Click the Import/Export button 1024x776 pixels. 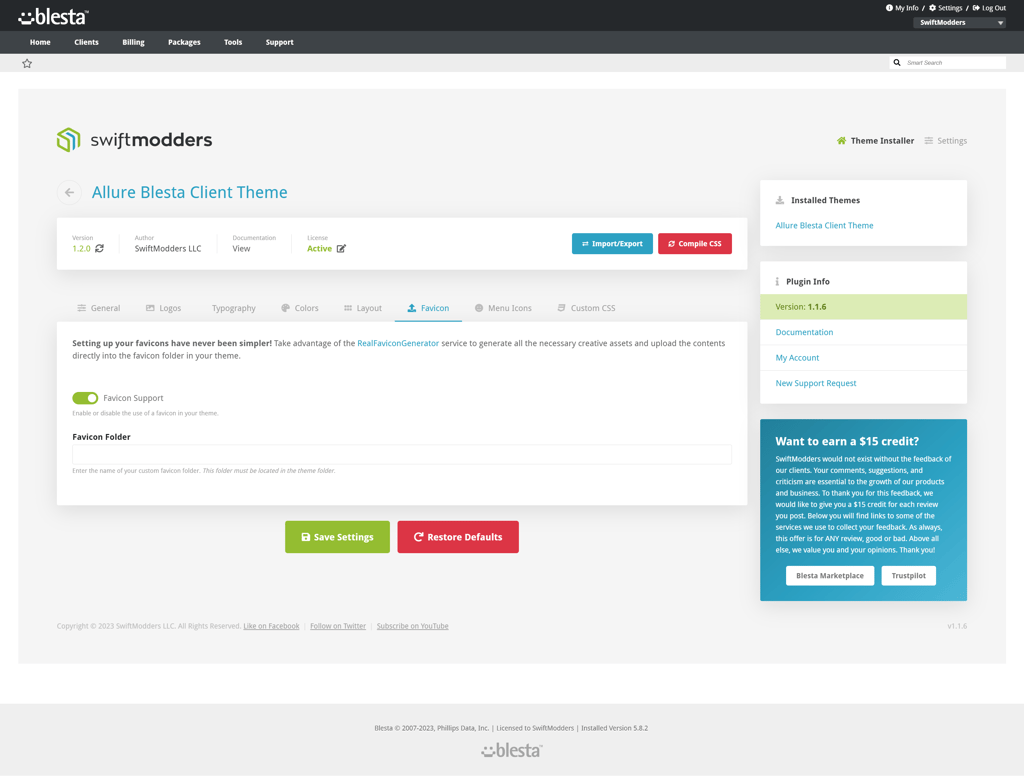612,244
